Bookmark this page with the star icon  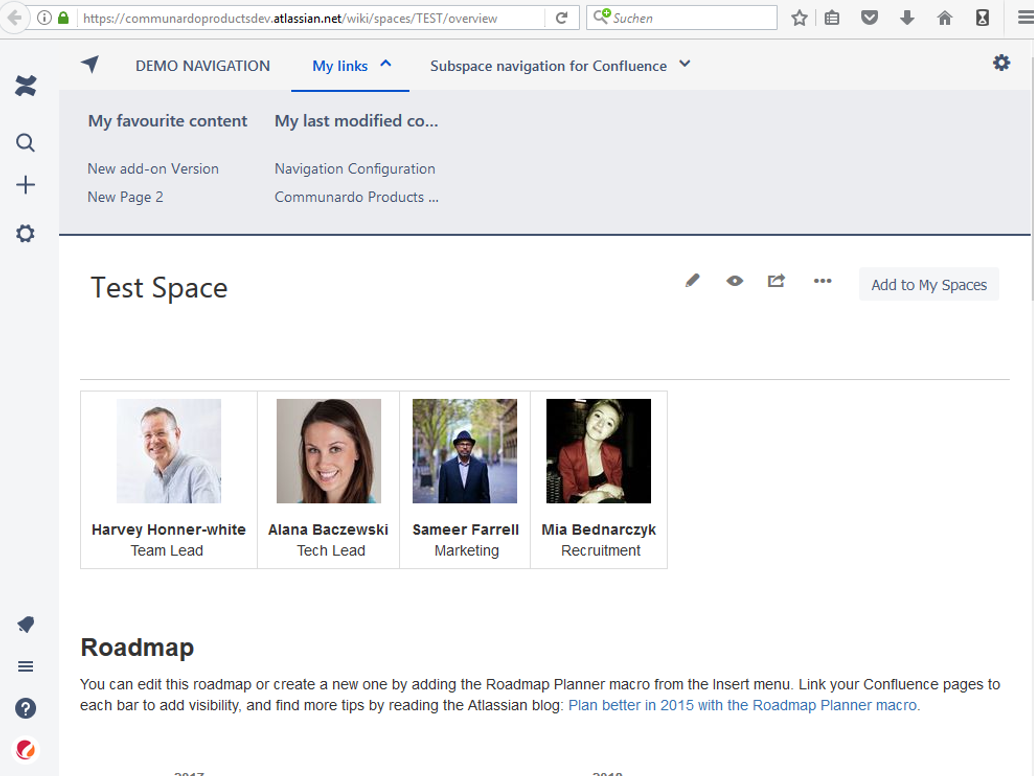[799, 18]
